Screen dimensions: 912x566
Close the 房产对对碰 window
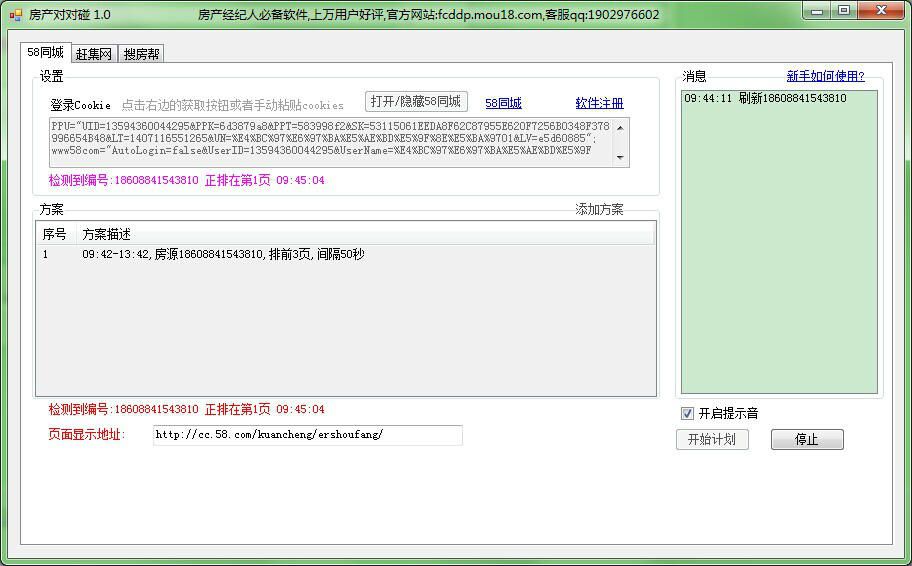[881, 11]
